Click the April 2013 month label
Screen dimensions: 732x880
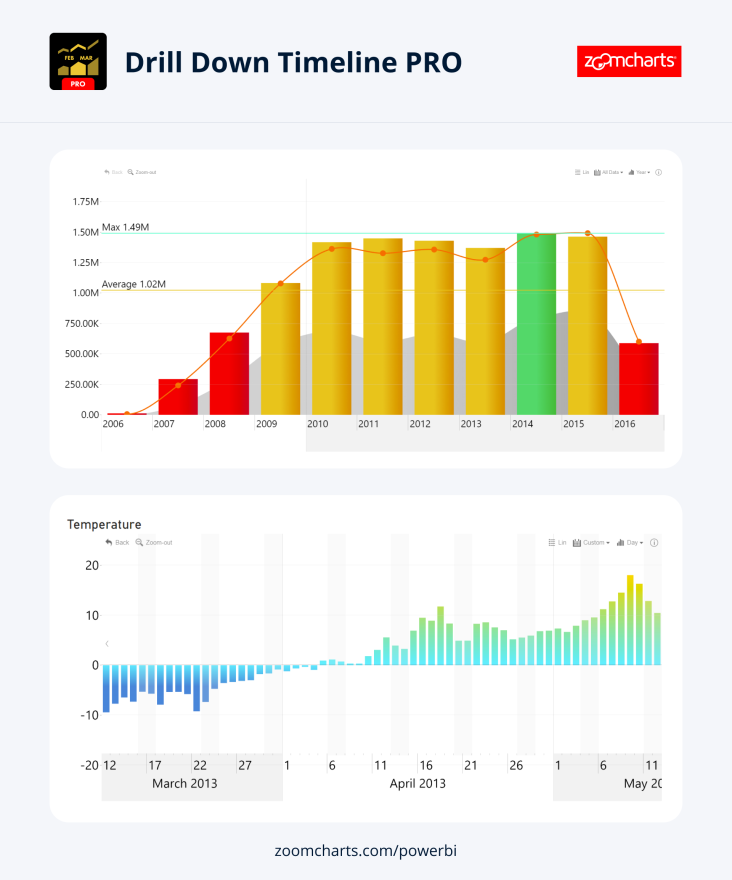click(x=418, y=783)
